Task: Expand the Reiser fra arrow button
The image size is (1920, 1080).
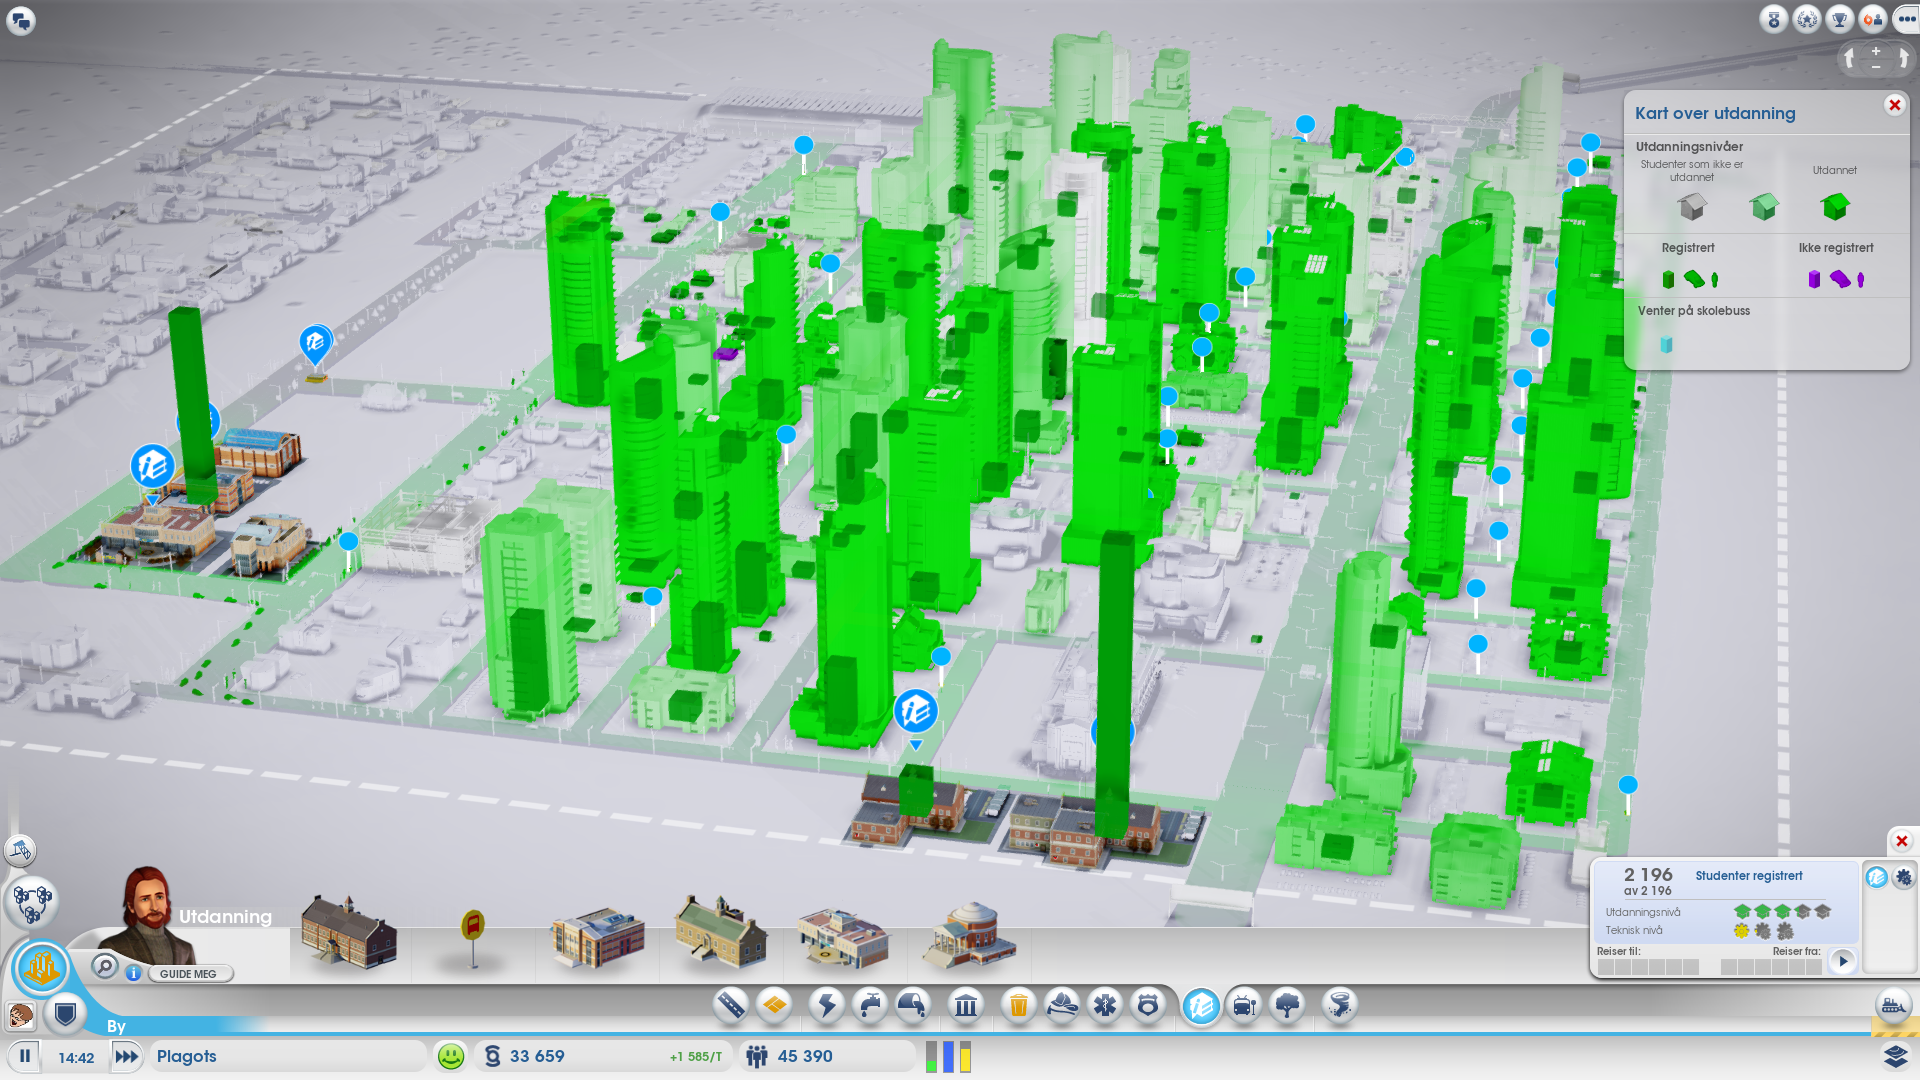Action: (x=1843, y=961)
